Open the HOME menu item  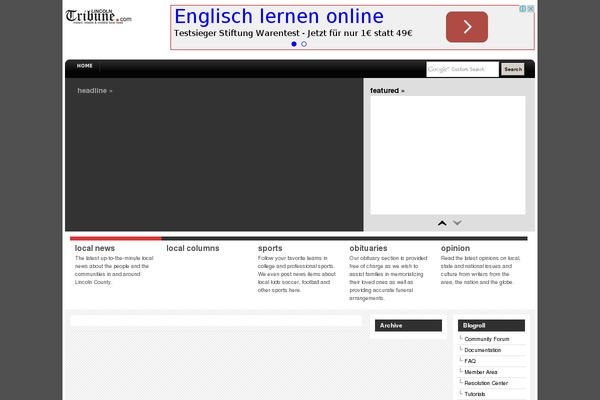click(x=85, y=66)
